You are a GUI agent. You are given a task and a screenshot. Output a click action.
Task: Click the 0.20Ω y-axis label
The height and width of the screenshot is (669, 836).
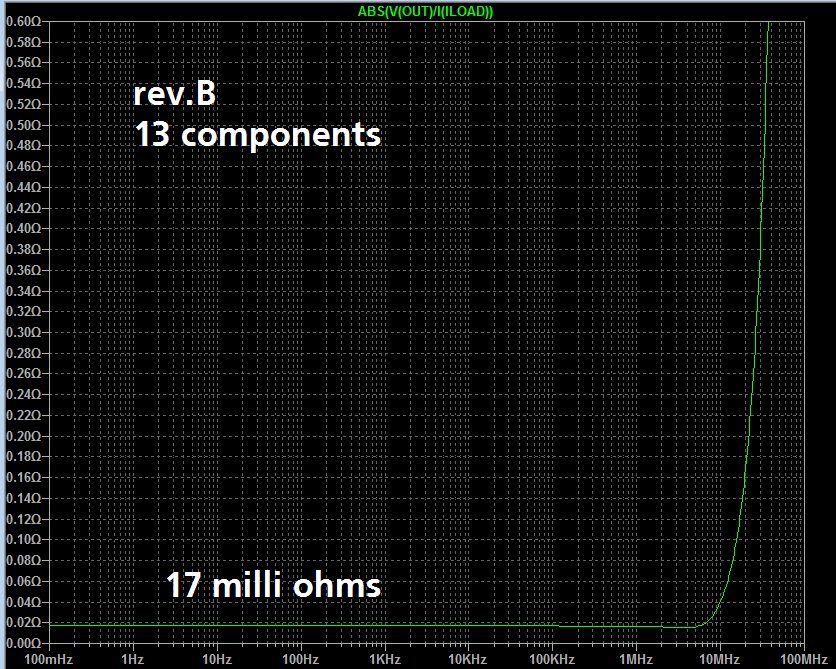click(23, 436)
